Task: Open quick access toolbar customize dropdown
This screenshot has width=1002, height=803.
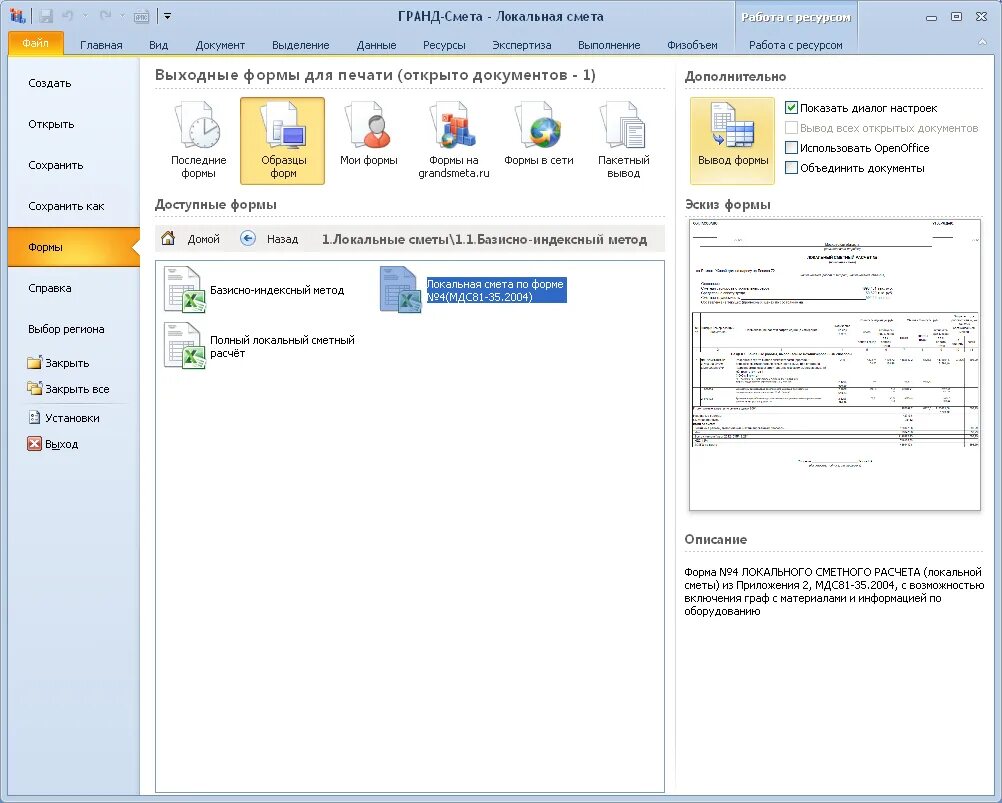Action: 167,16
